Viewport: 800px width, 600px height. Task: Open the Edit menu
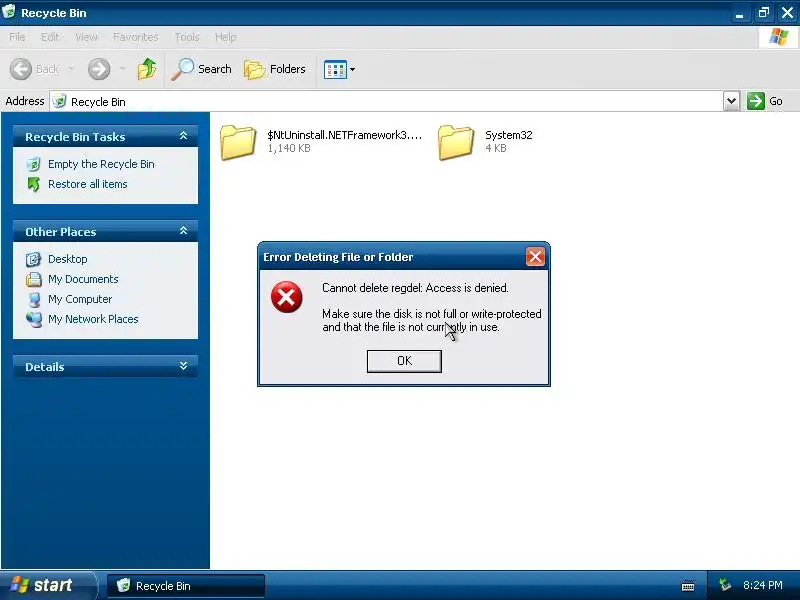pyautogui.click(x=50, y=37)
